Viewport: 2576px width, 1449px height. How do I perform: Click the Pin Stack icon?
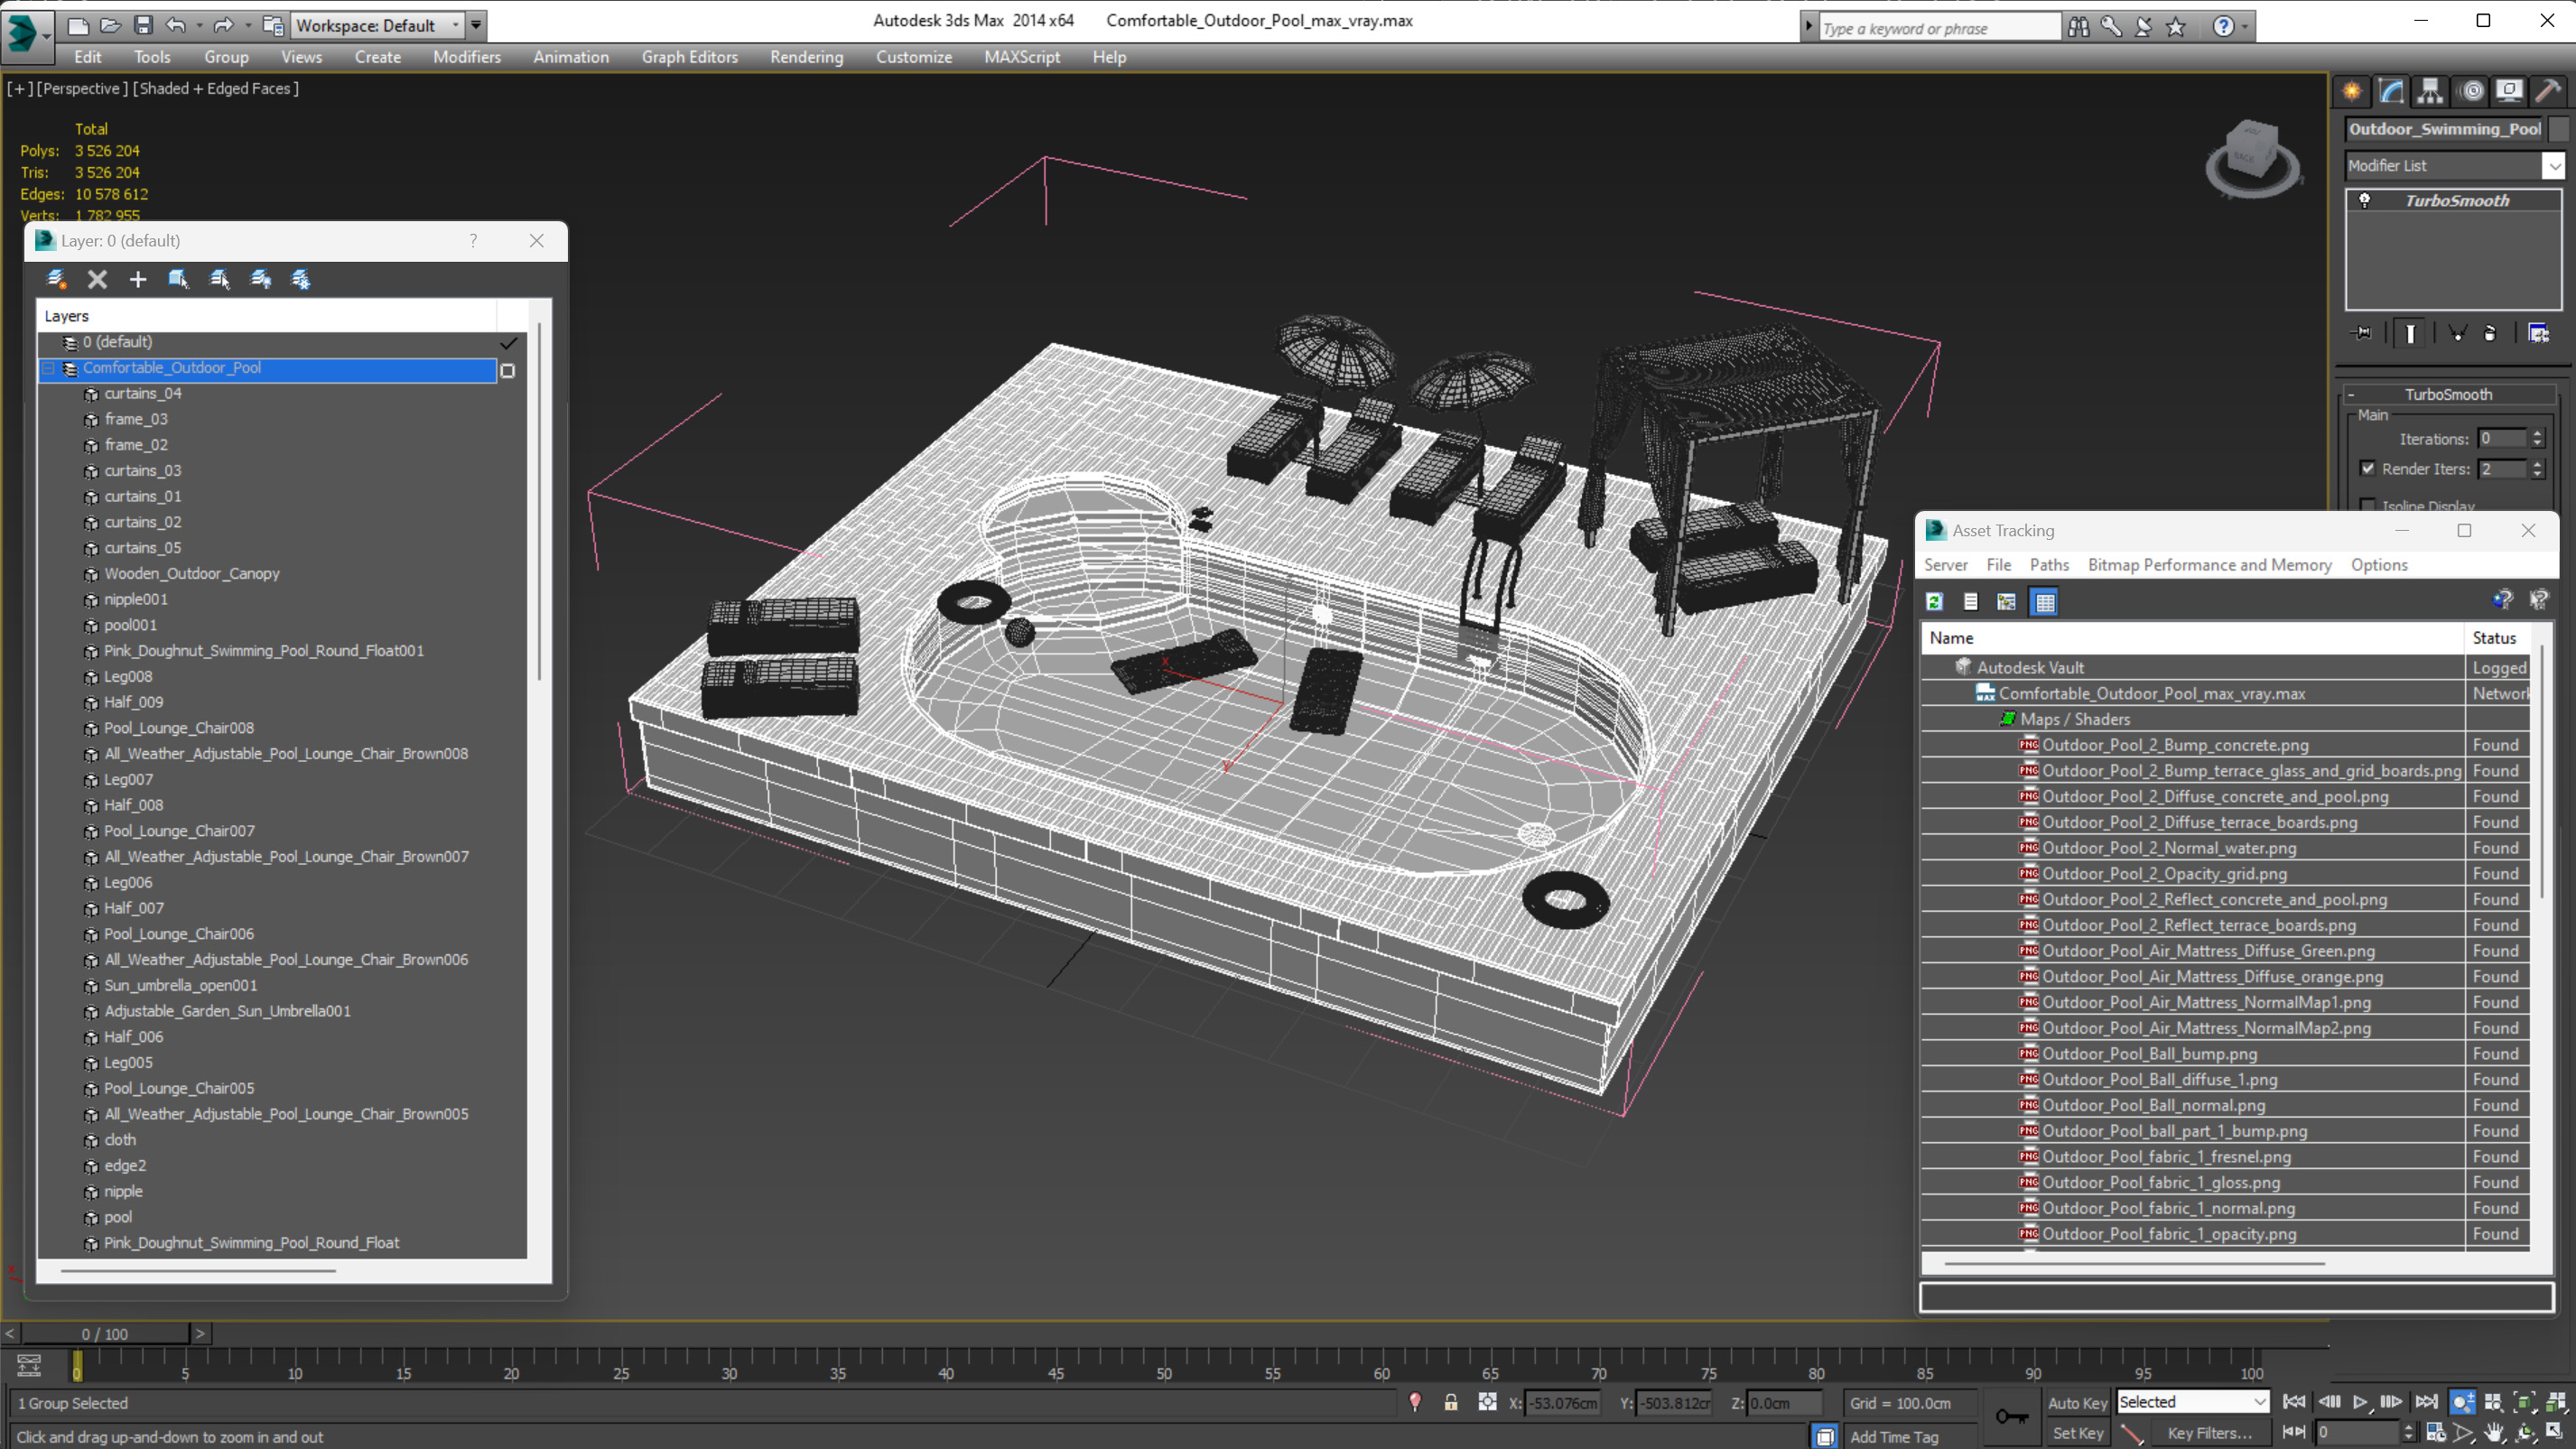[x=2363, y=333]
